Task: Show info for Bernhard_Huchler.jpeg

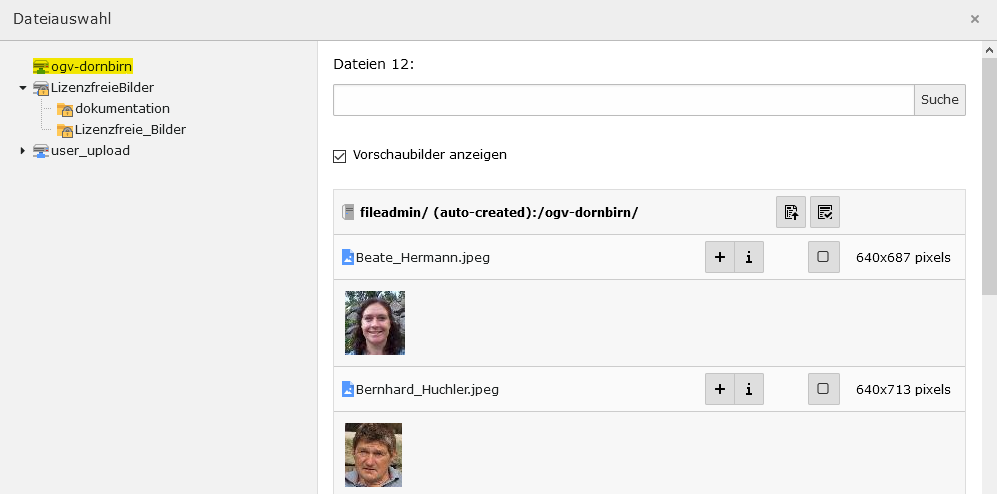Action: point(749,389)
